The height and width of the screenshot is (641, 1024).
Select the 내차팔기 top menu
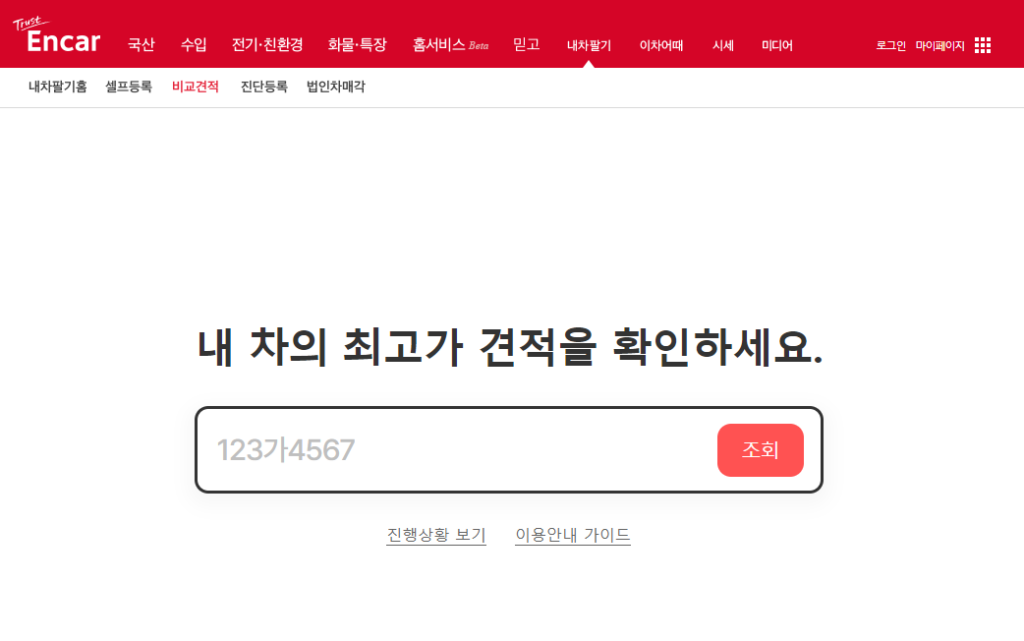(589, 46)
